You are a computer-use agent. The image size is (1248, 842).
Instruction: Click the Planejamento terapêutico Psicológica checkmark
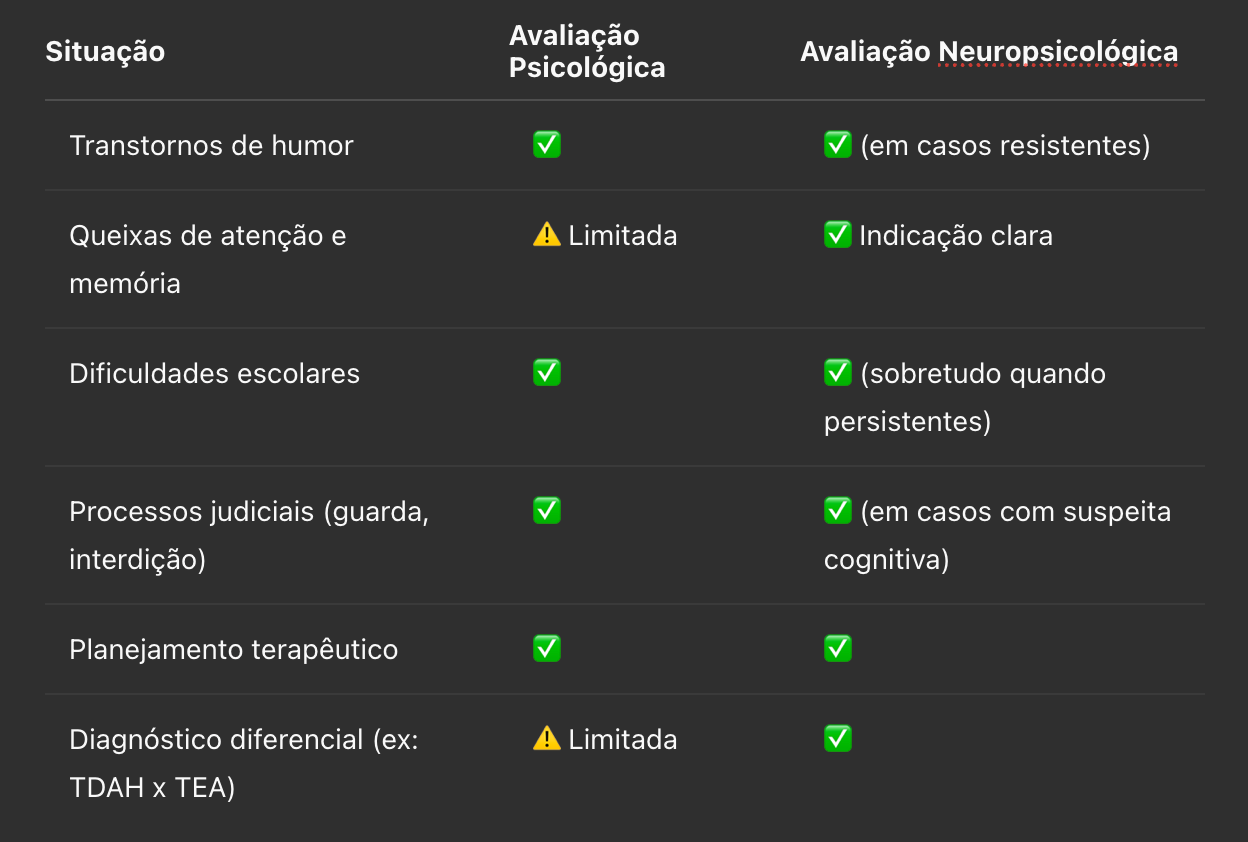tap(547, 649)
